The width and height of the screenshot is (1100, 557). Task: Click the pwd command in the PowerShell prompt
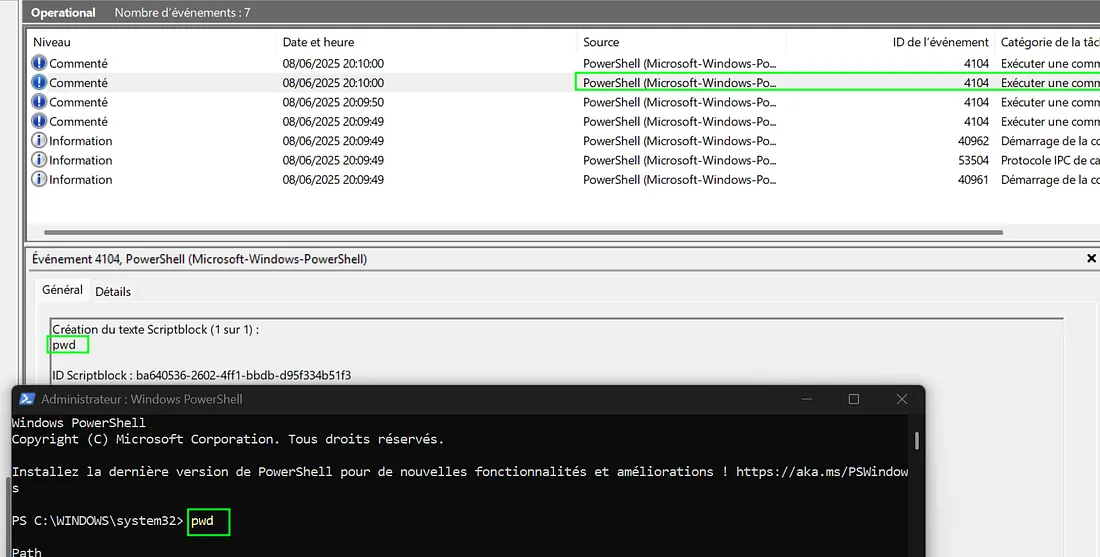click(x=202, y=522)
